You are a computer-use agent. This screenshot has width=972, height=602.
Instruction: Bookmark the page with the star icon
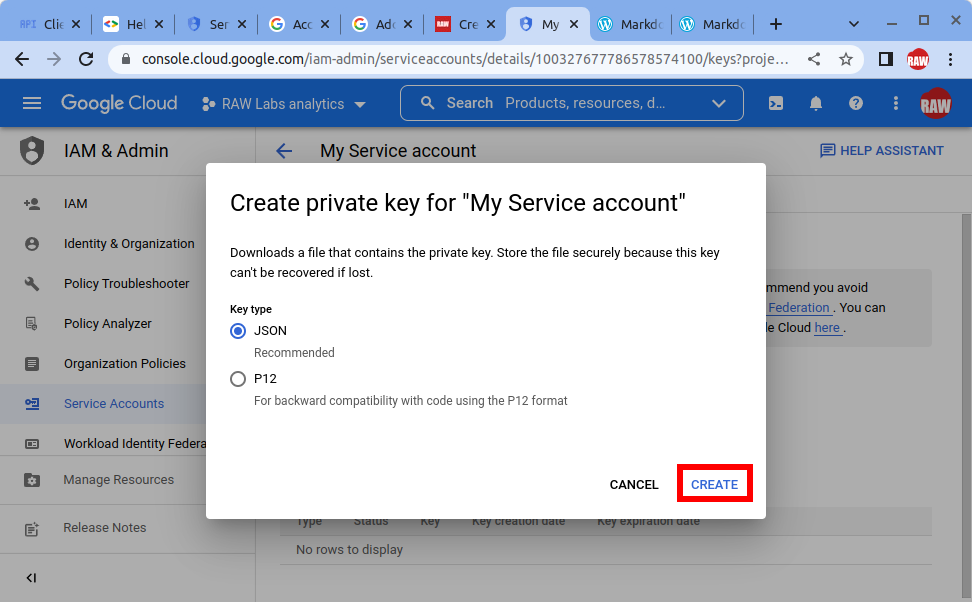tap(846, 59)
